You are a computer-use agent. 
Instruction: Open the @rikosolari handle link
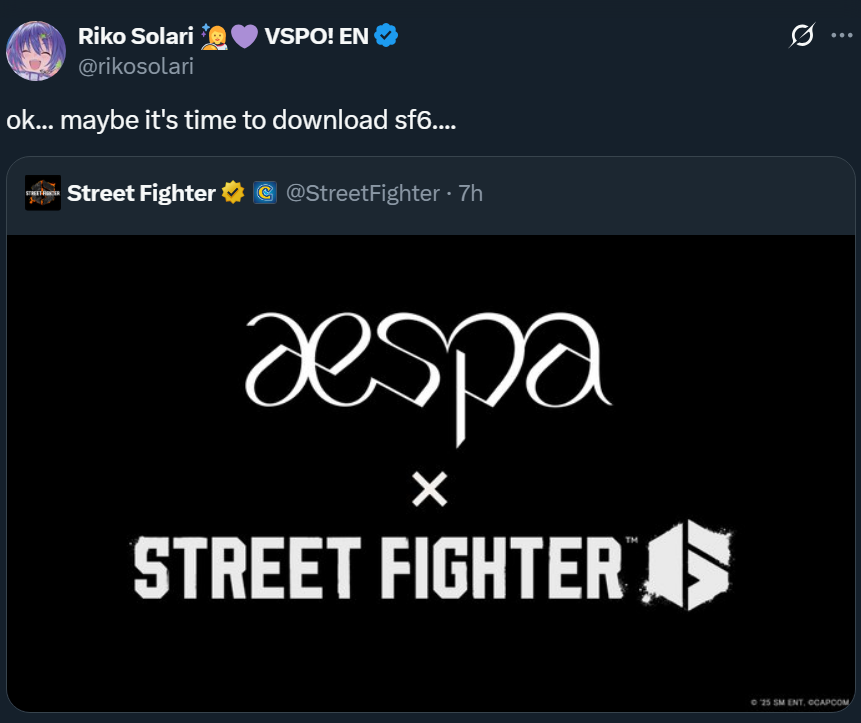coord(135,66)
